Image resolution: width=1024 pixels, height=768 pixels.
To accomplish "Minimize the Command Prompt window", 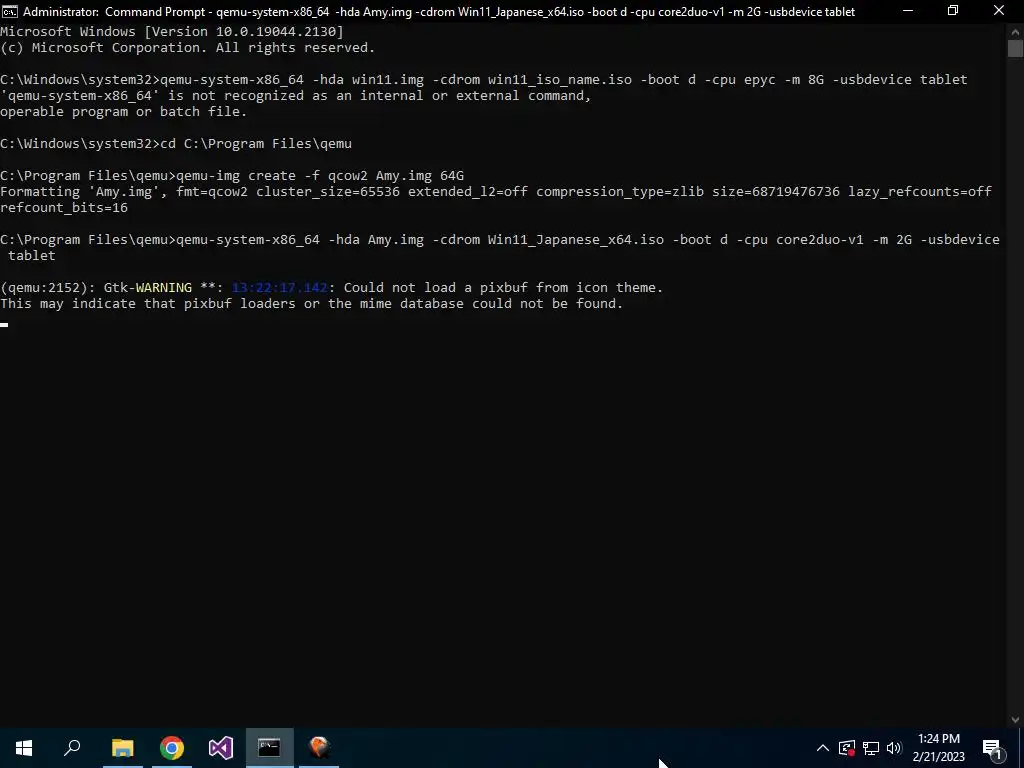I will pyautogui.click(x=908, y=11).
